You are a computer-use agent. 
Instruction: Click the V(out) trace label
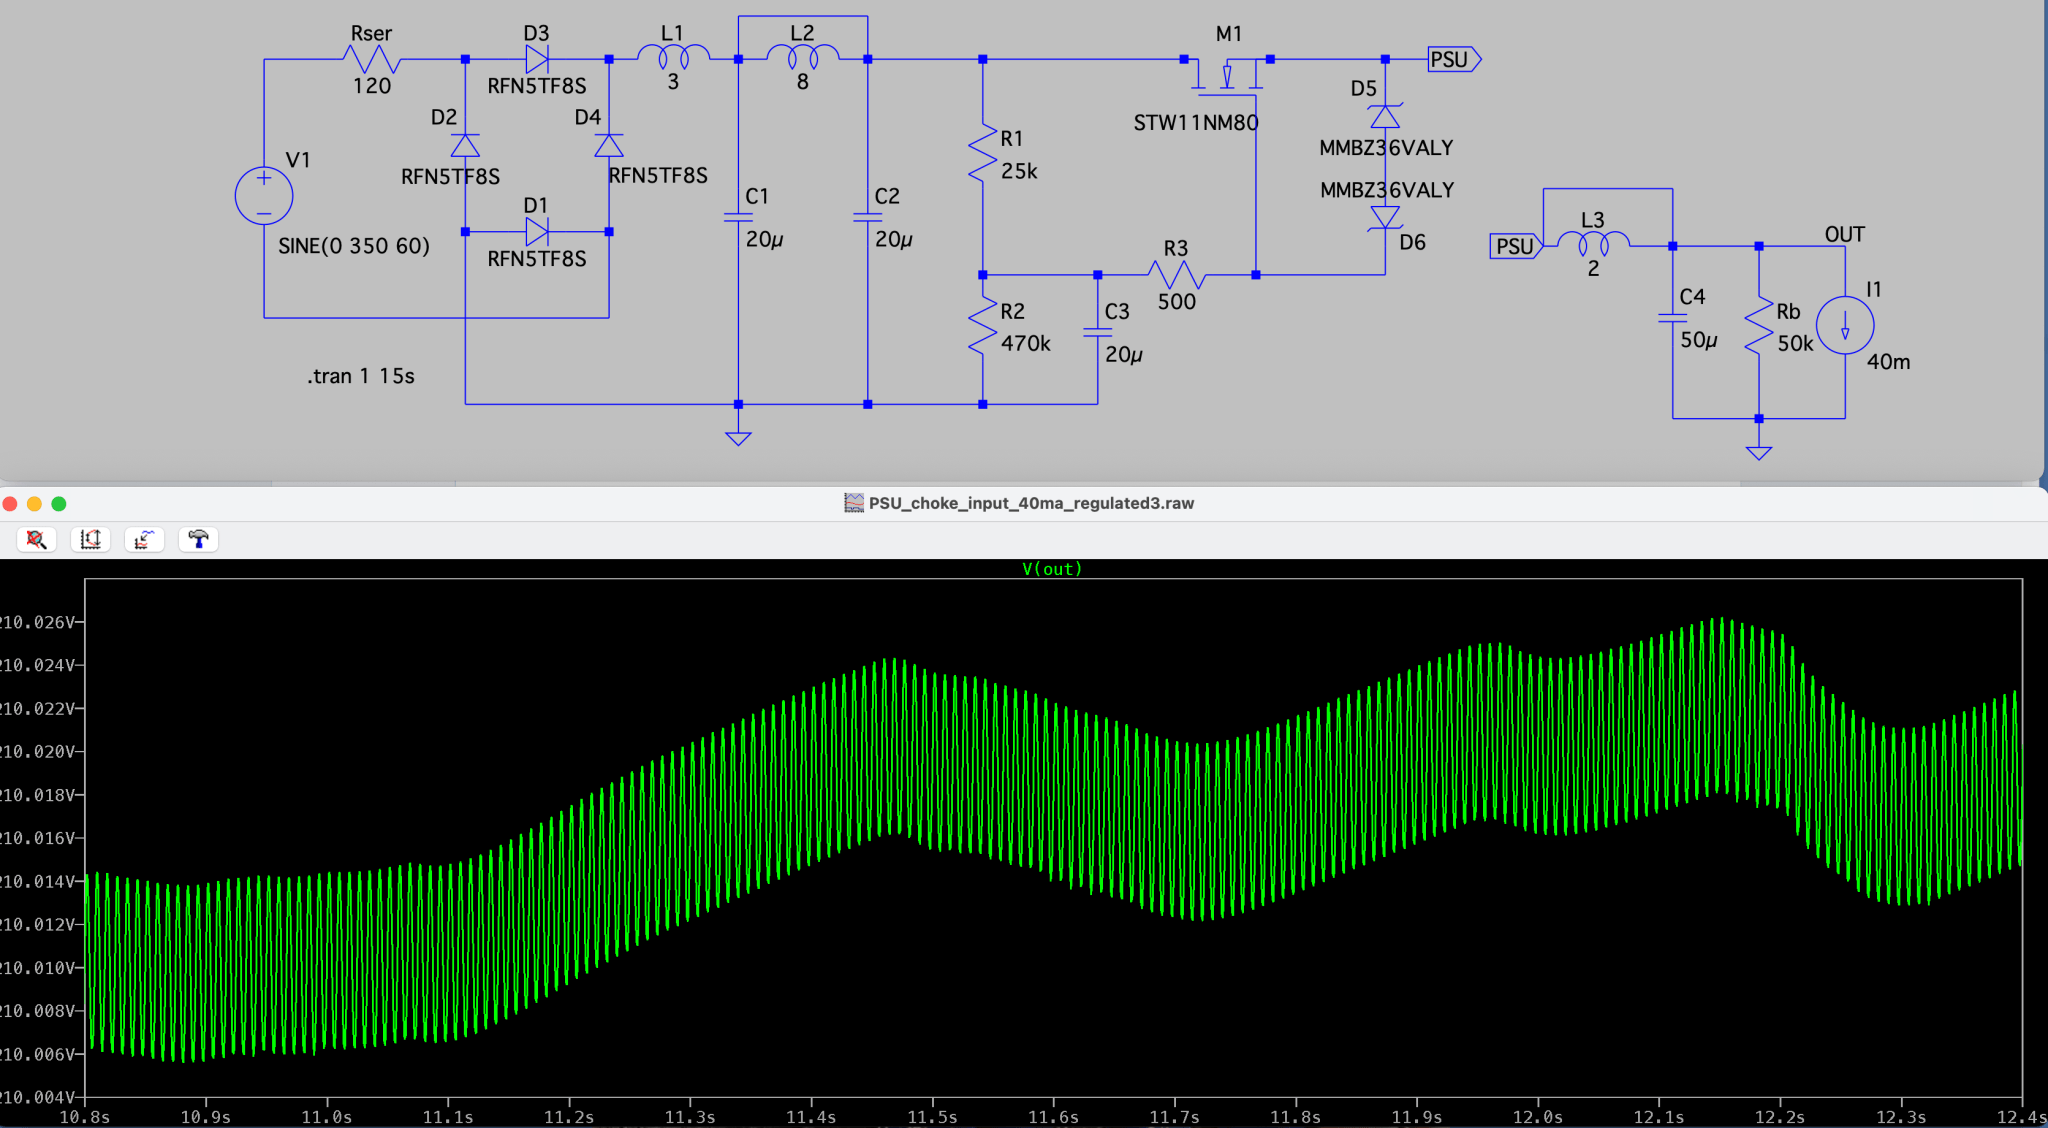coord(1051,569)
